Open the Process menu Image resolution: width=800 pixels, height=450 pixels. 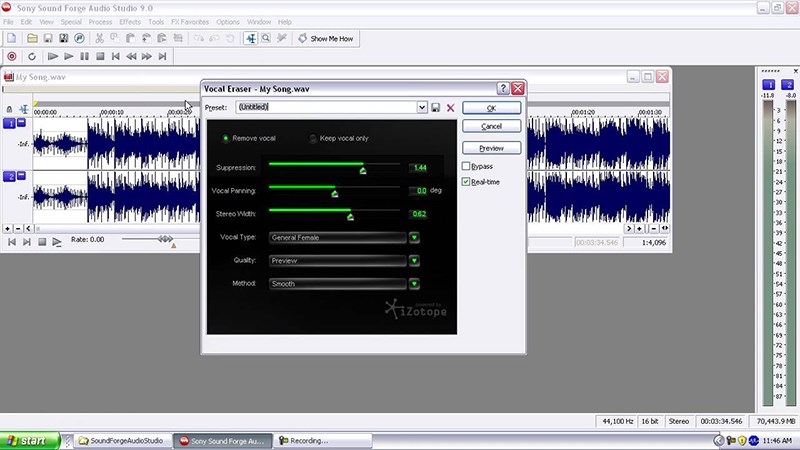tap(100, 22)
